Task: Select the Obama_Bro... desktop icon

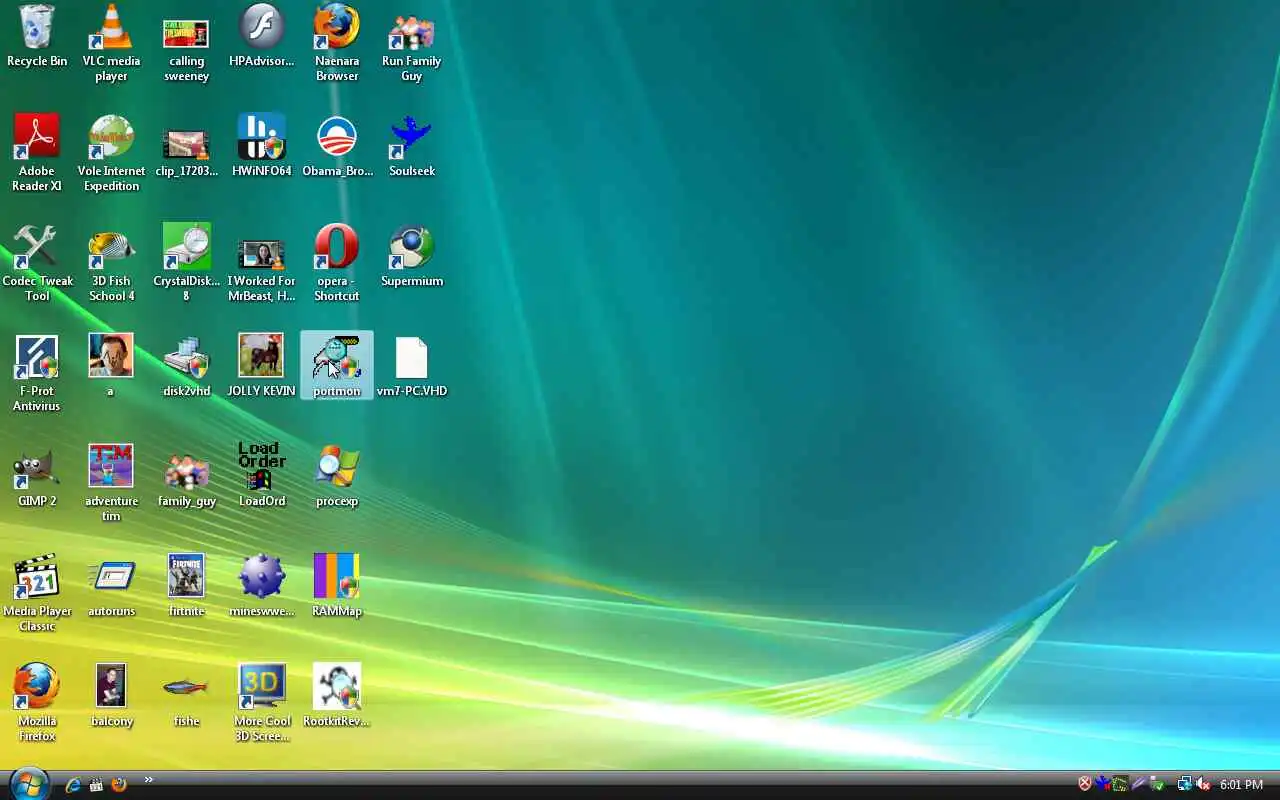Action: point(337,146)
